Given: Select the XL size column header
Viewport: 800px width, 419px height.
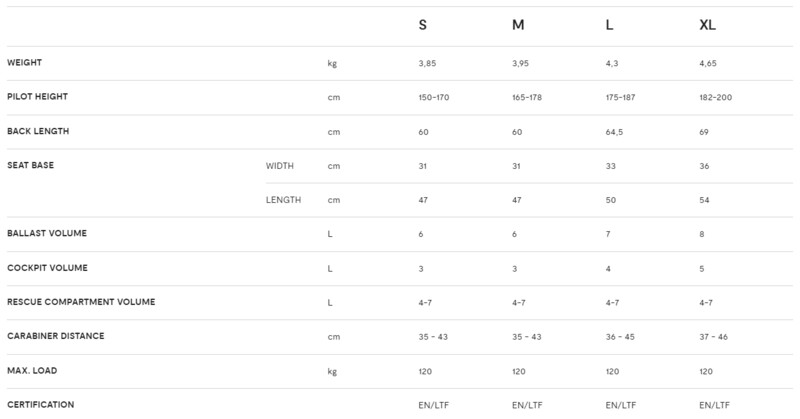Looking at the screenshot, I should [707, 25].
